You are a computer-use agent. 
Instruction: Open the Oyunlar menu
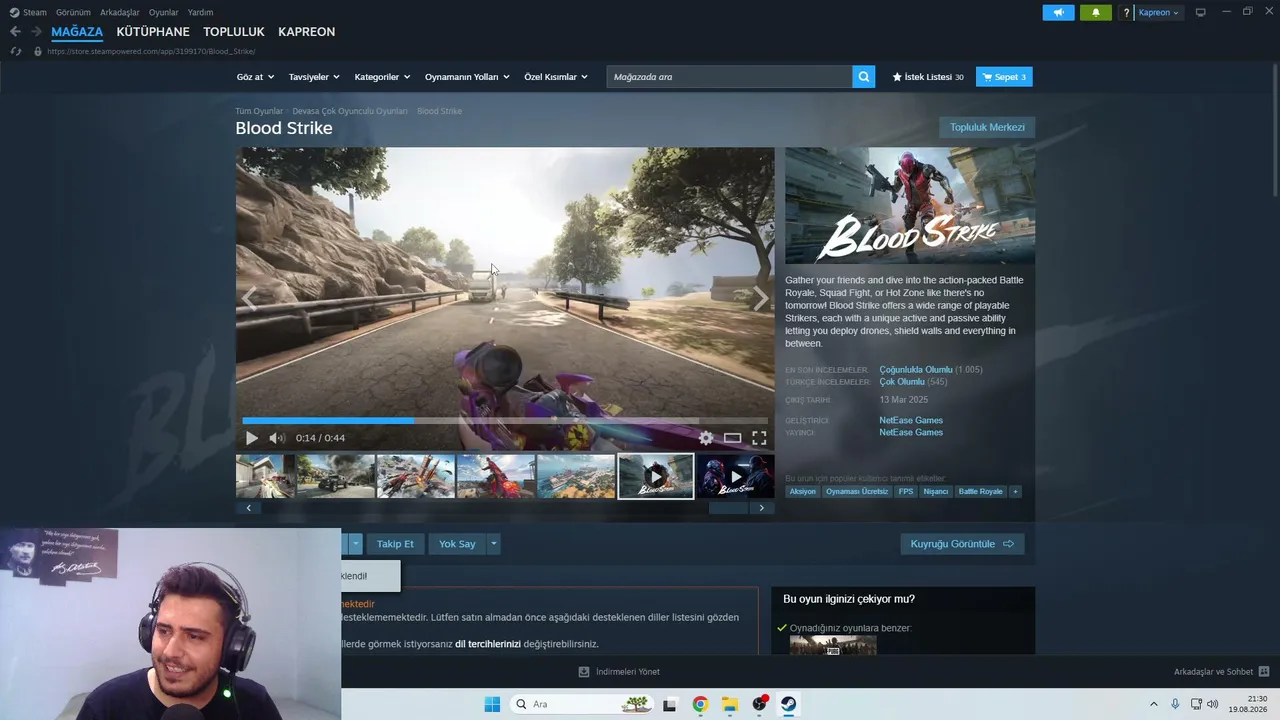[164, 13]
